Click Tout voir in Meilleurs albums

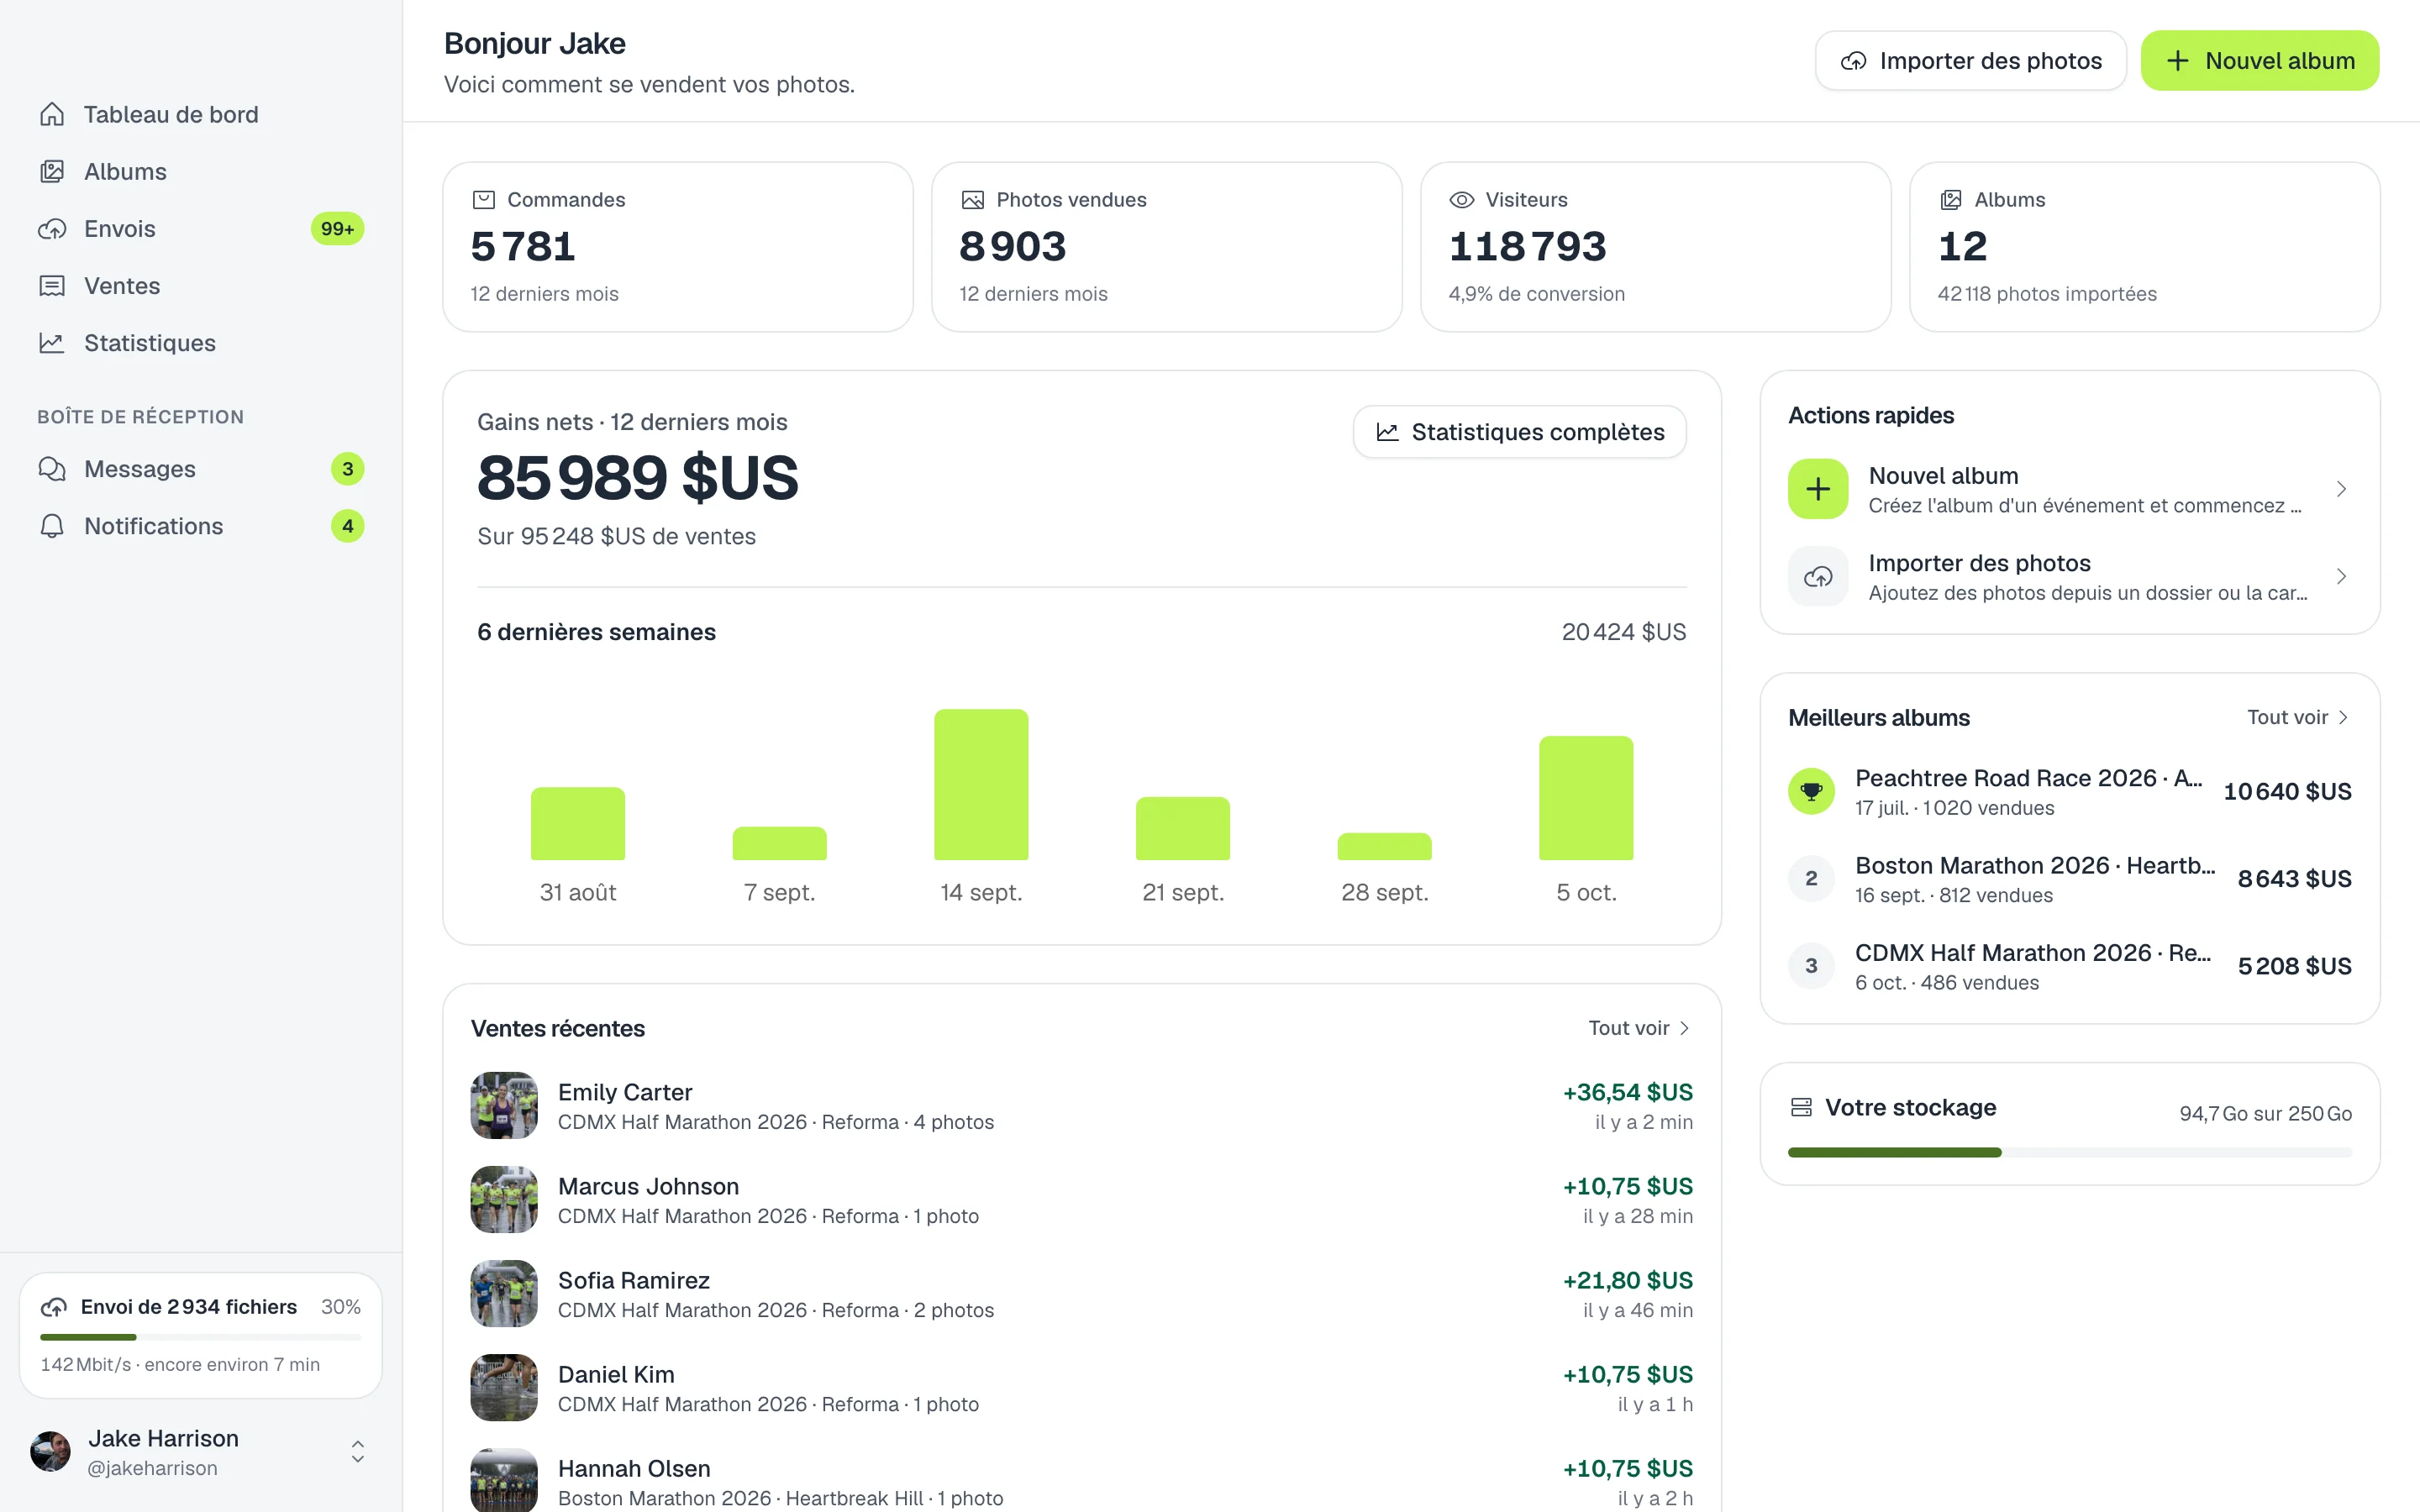click(x=2298, y=717)
